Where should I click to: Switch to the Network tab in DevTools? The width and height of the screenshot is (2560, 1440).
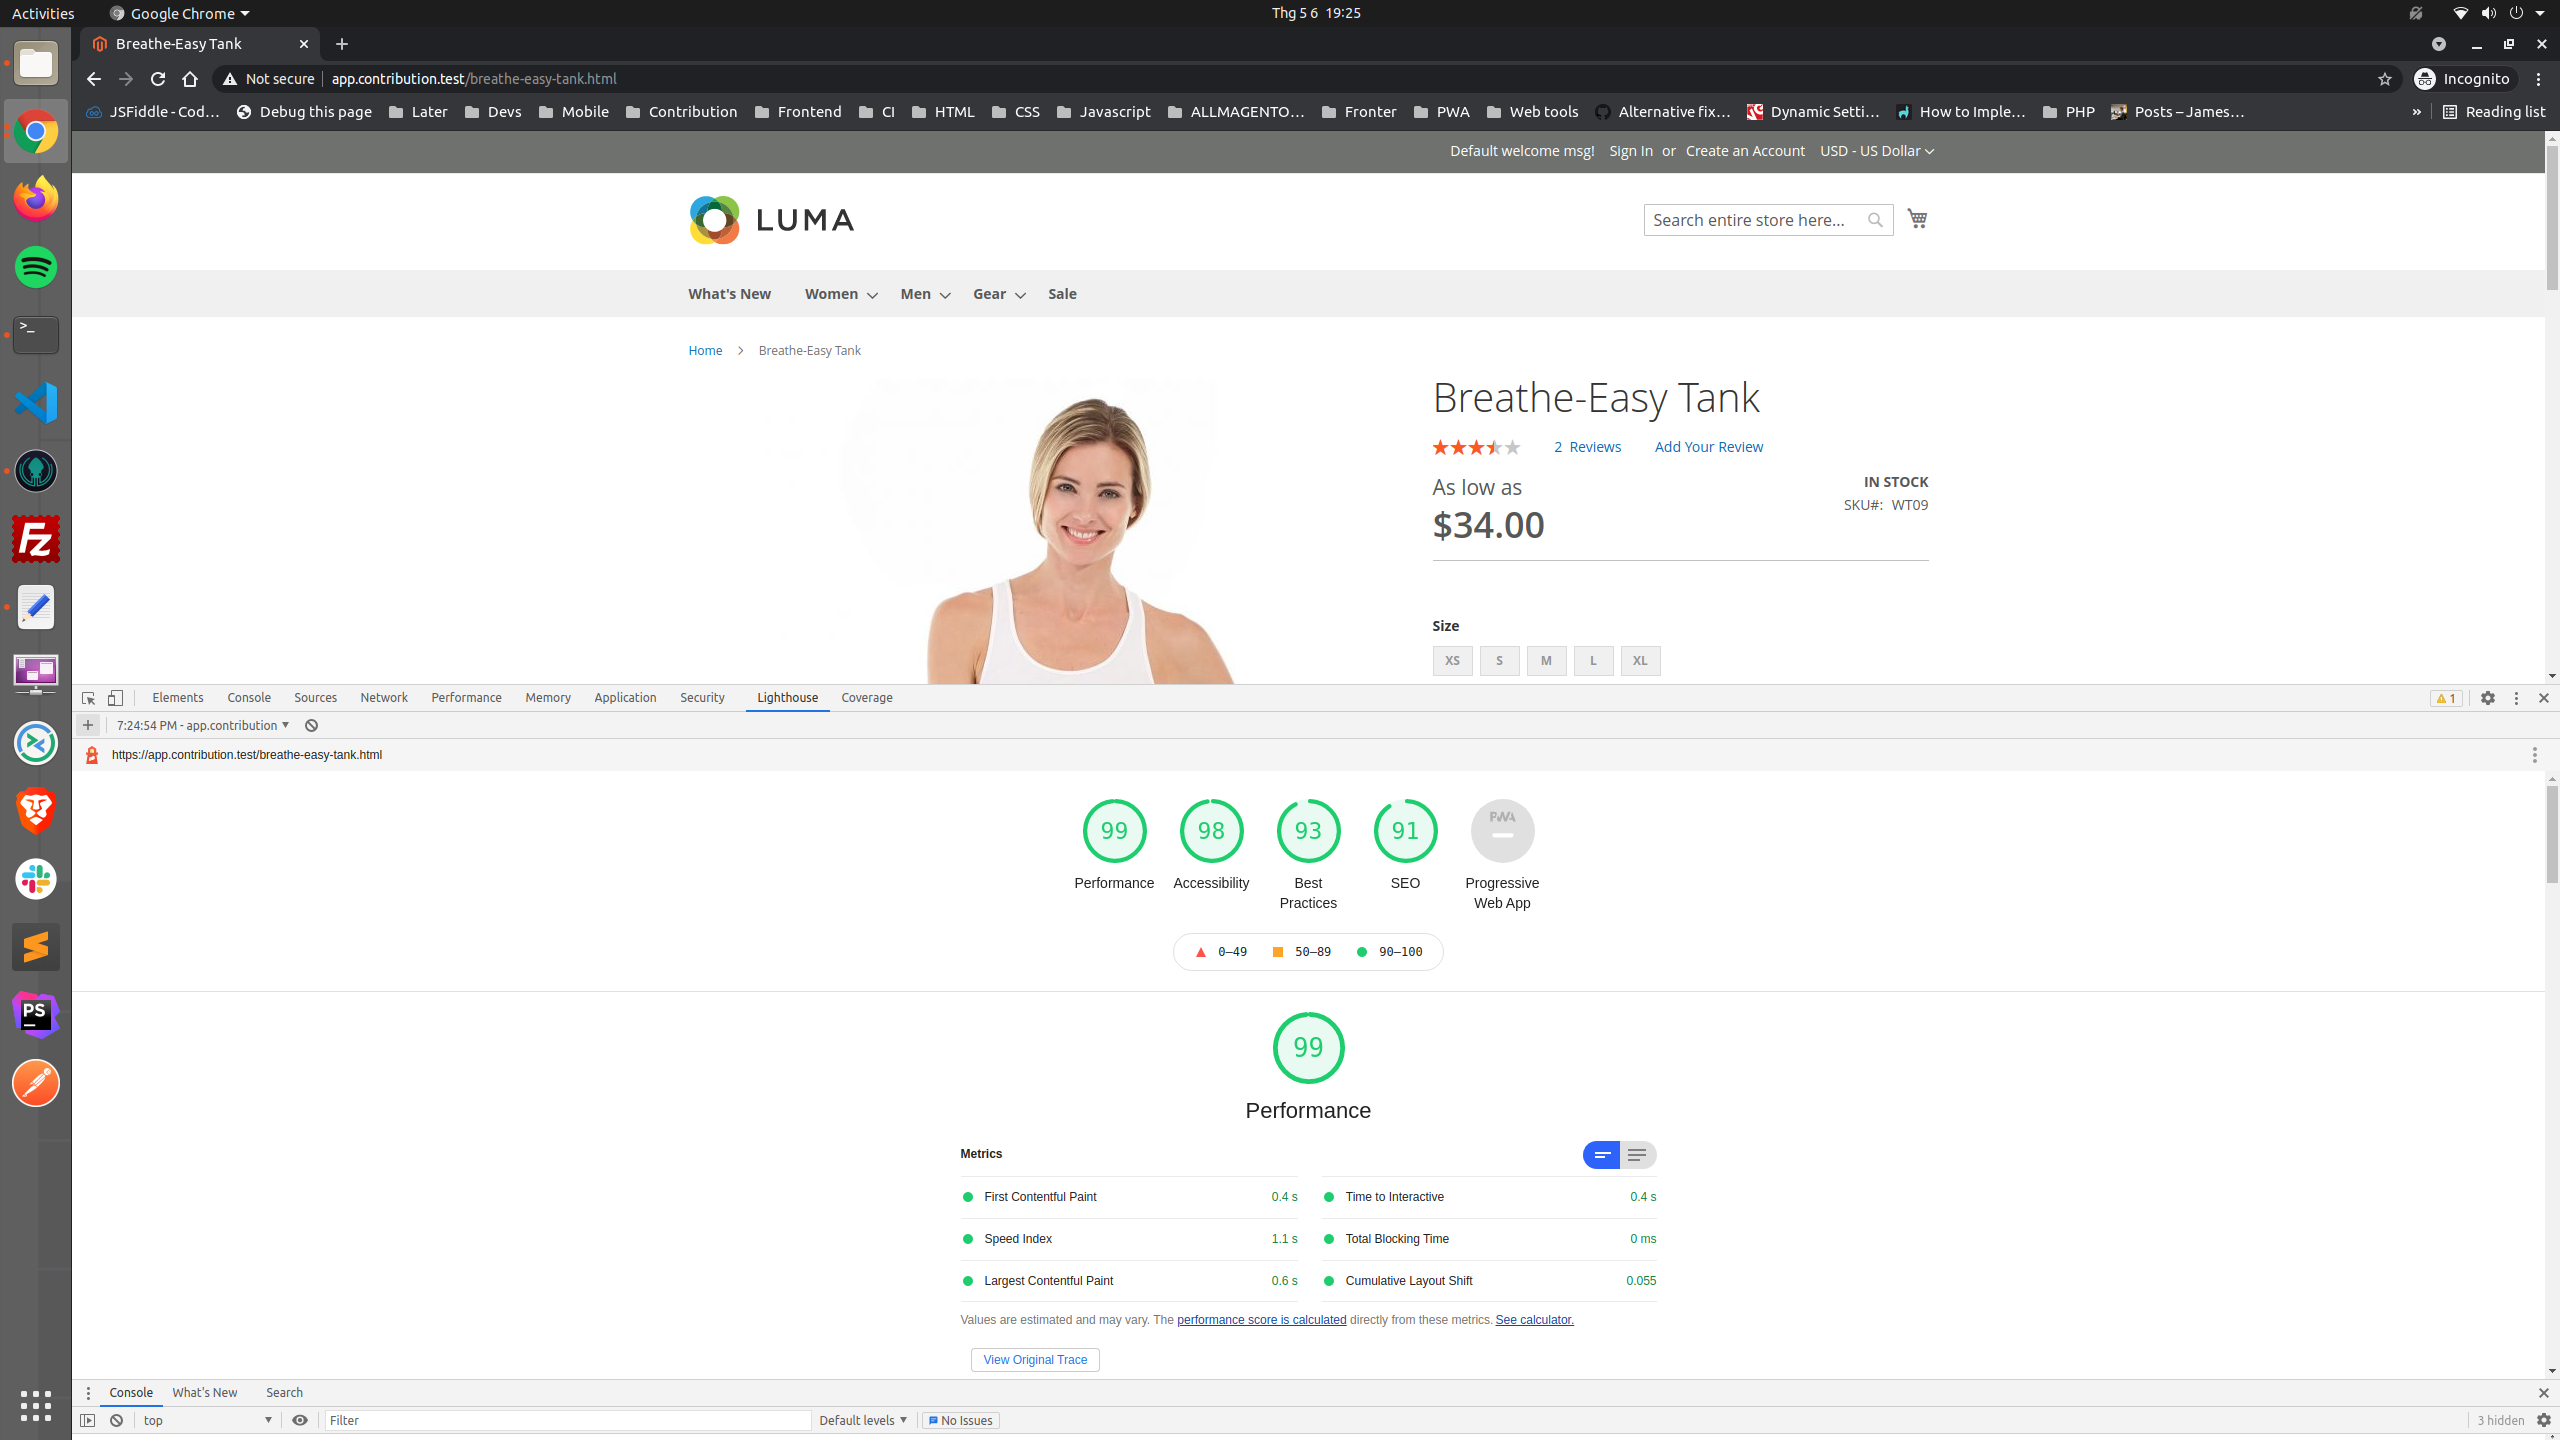384,697
